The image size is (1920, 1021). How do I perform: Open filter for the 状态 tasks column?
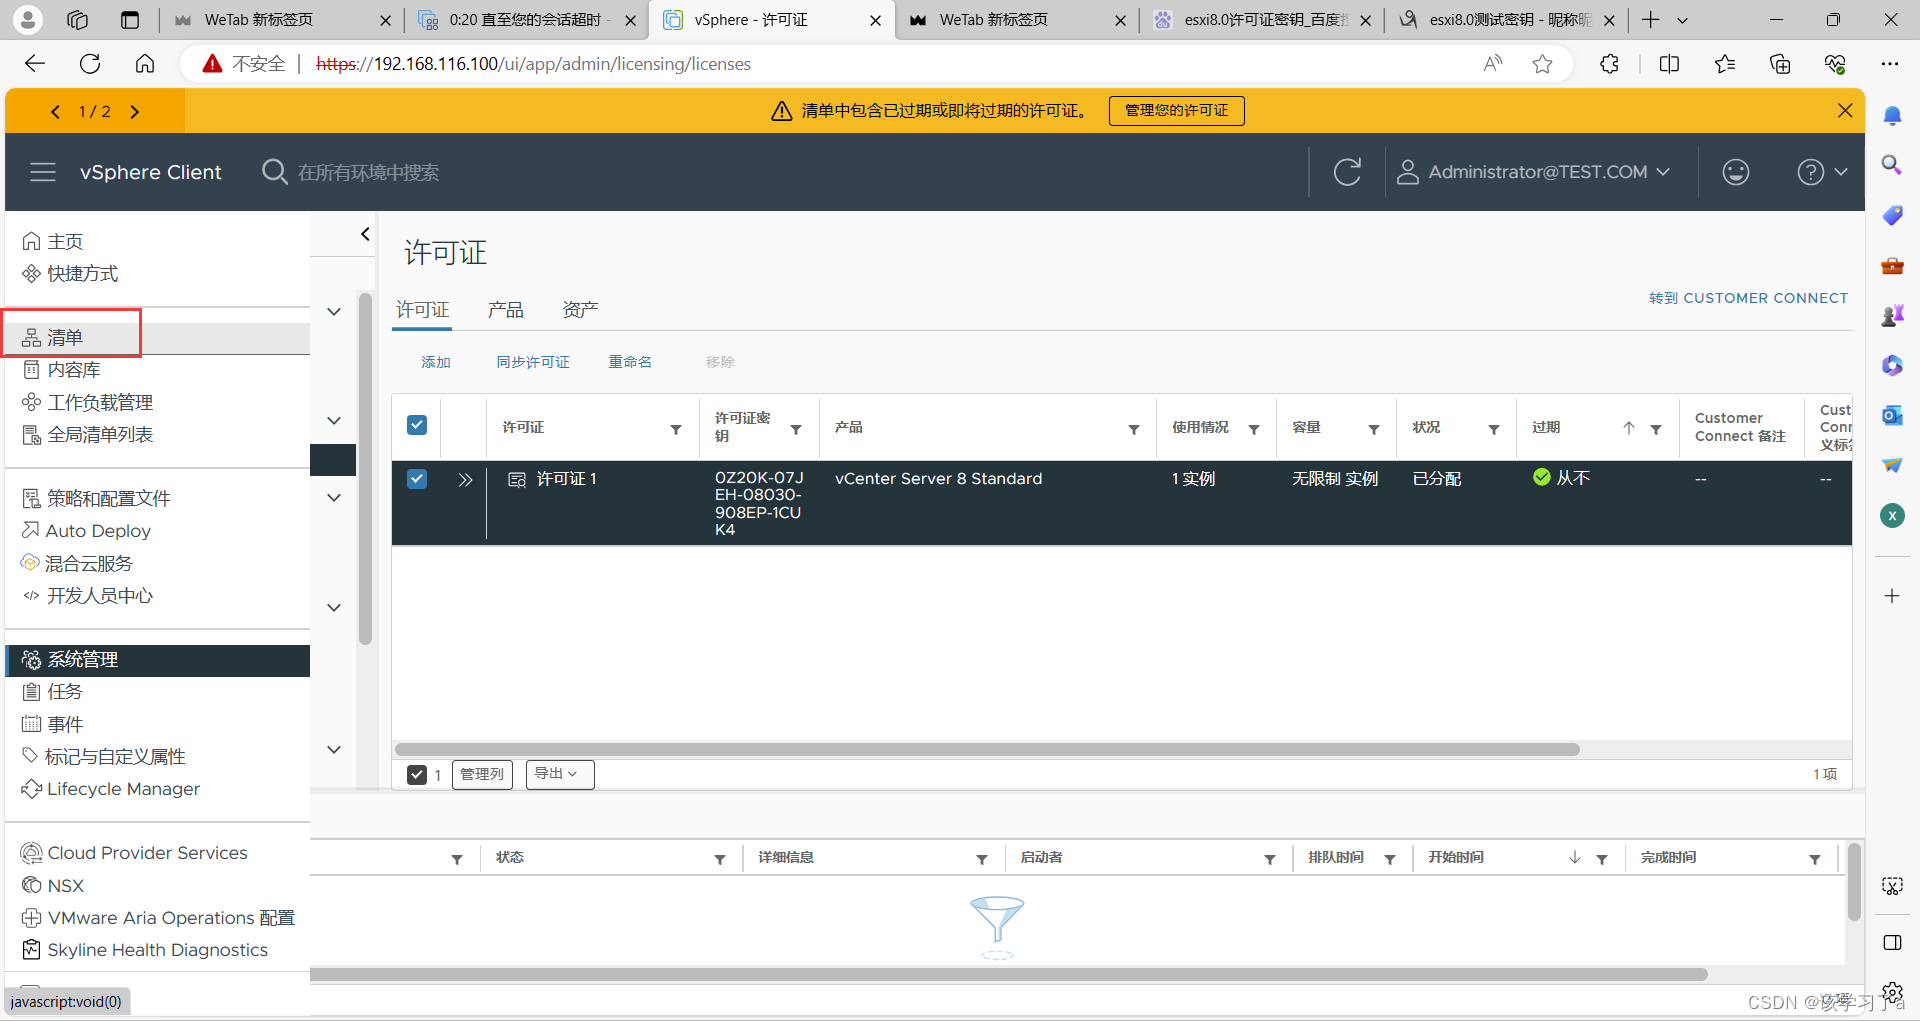[x=720, y=860]
